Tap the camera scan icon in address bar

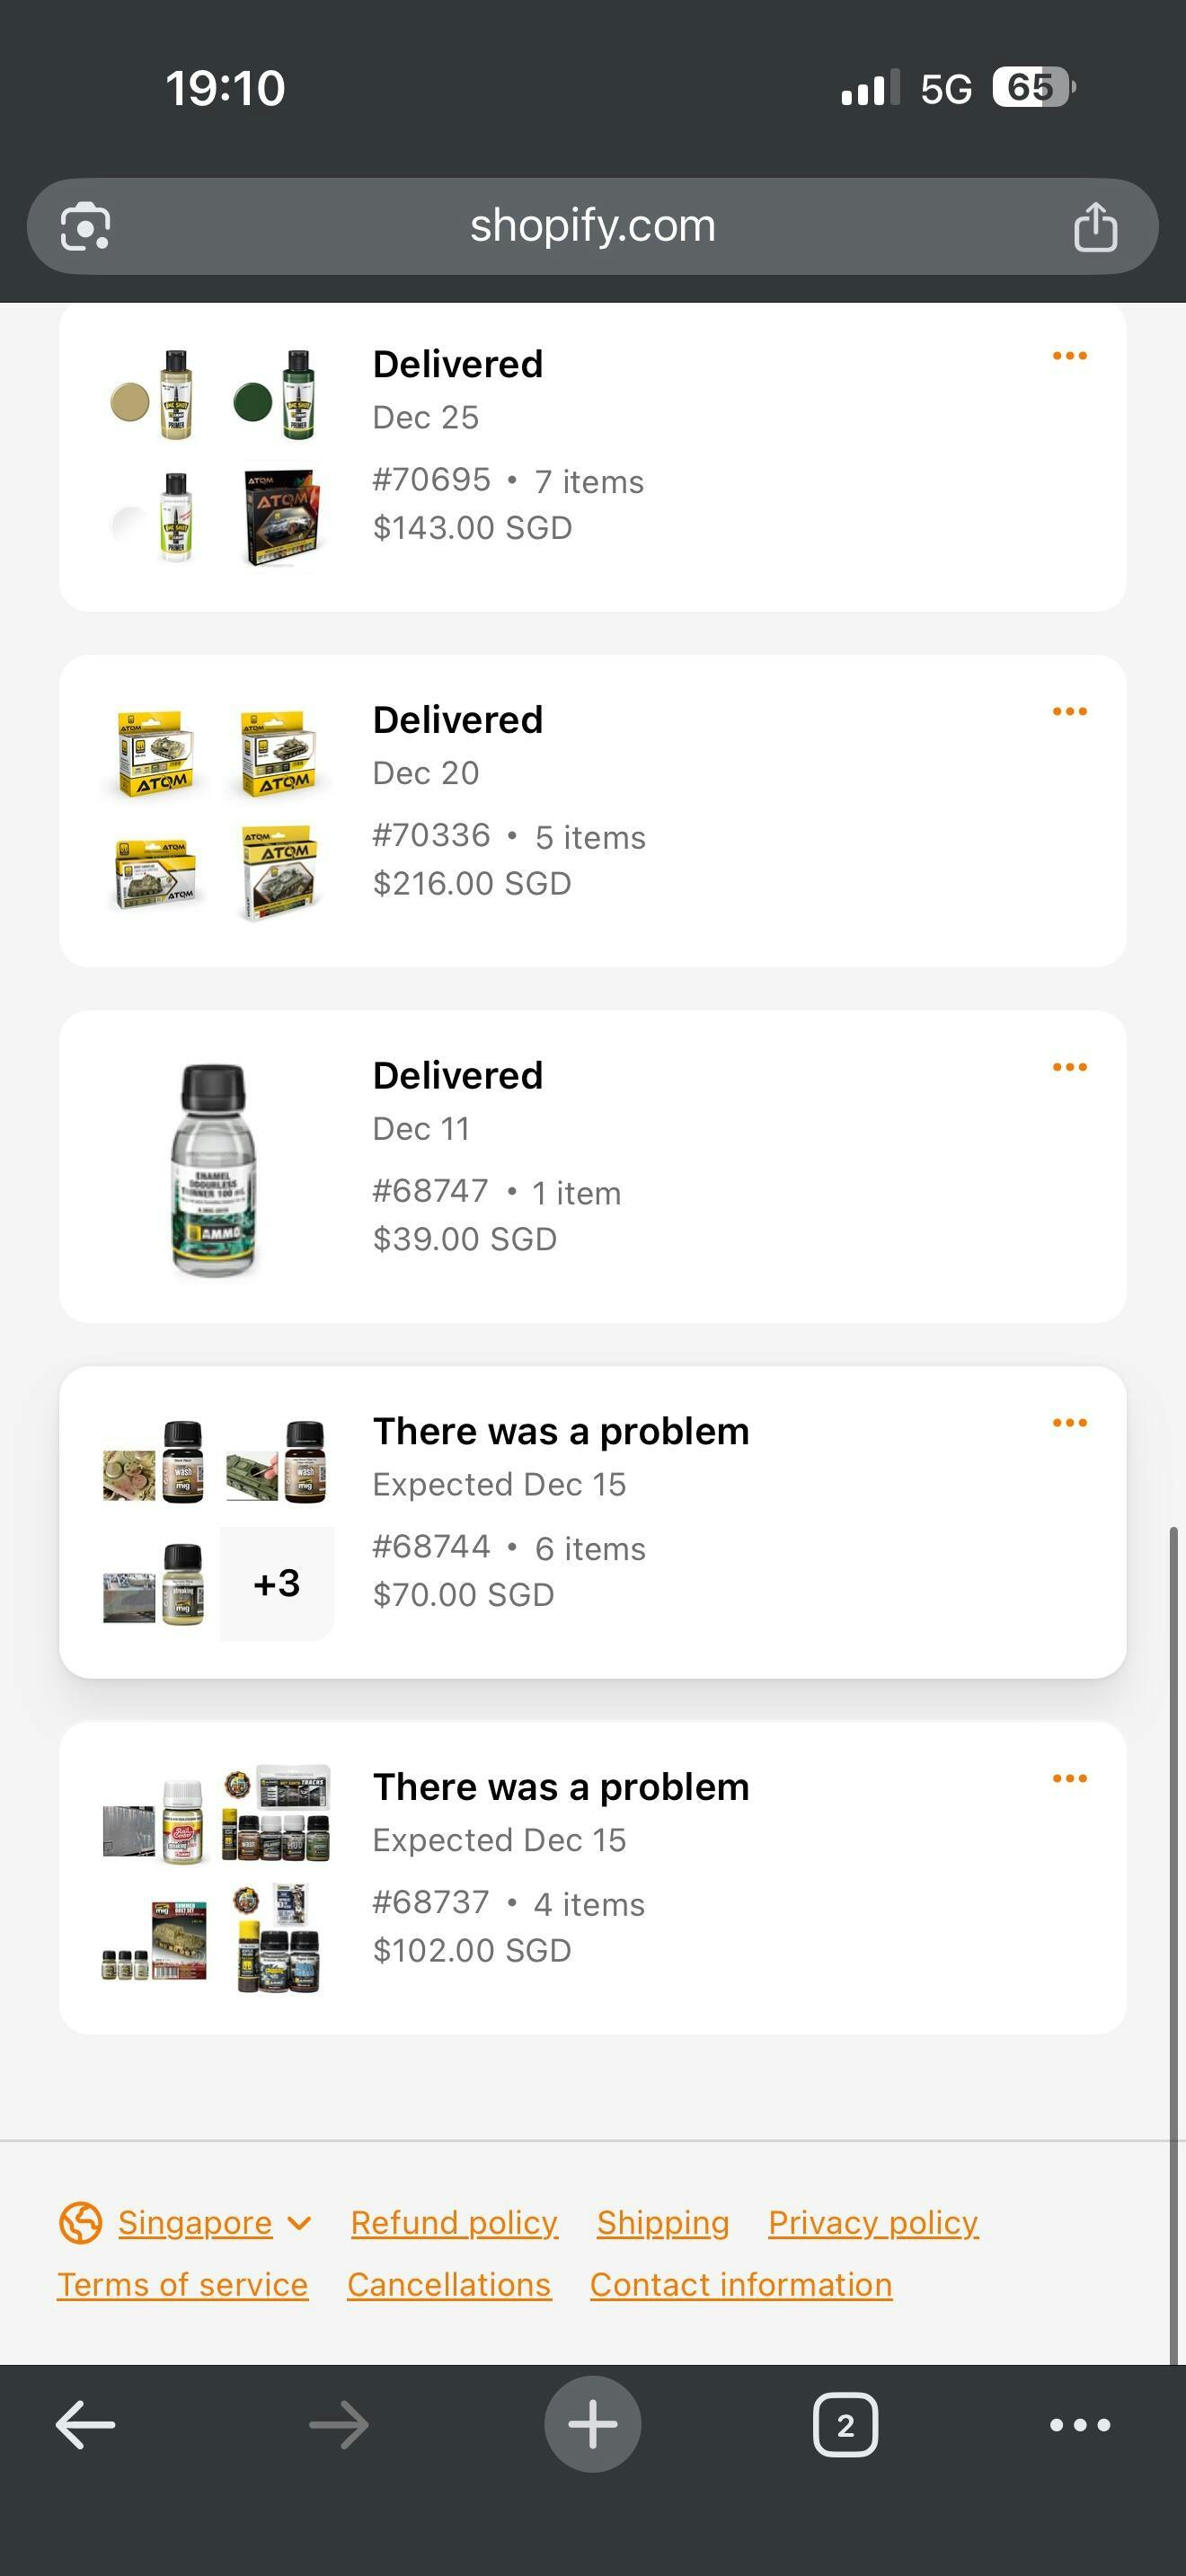tap(85, 227)
